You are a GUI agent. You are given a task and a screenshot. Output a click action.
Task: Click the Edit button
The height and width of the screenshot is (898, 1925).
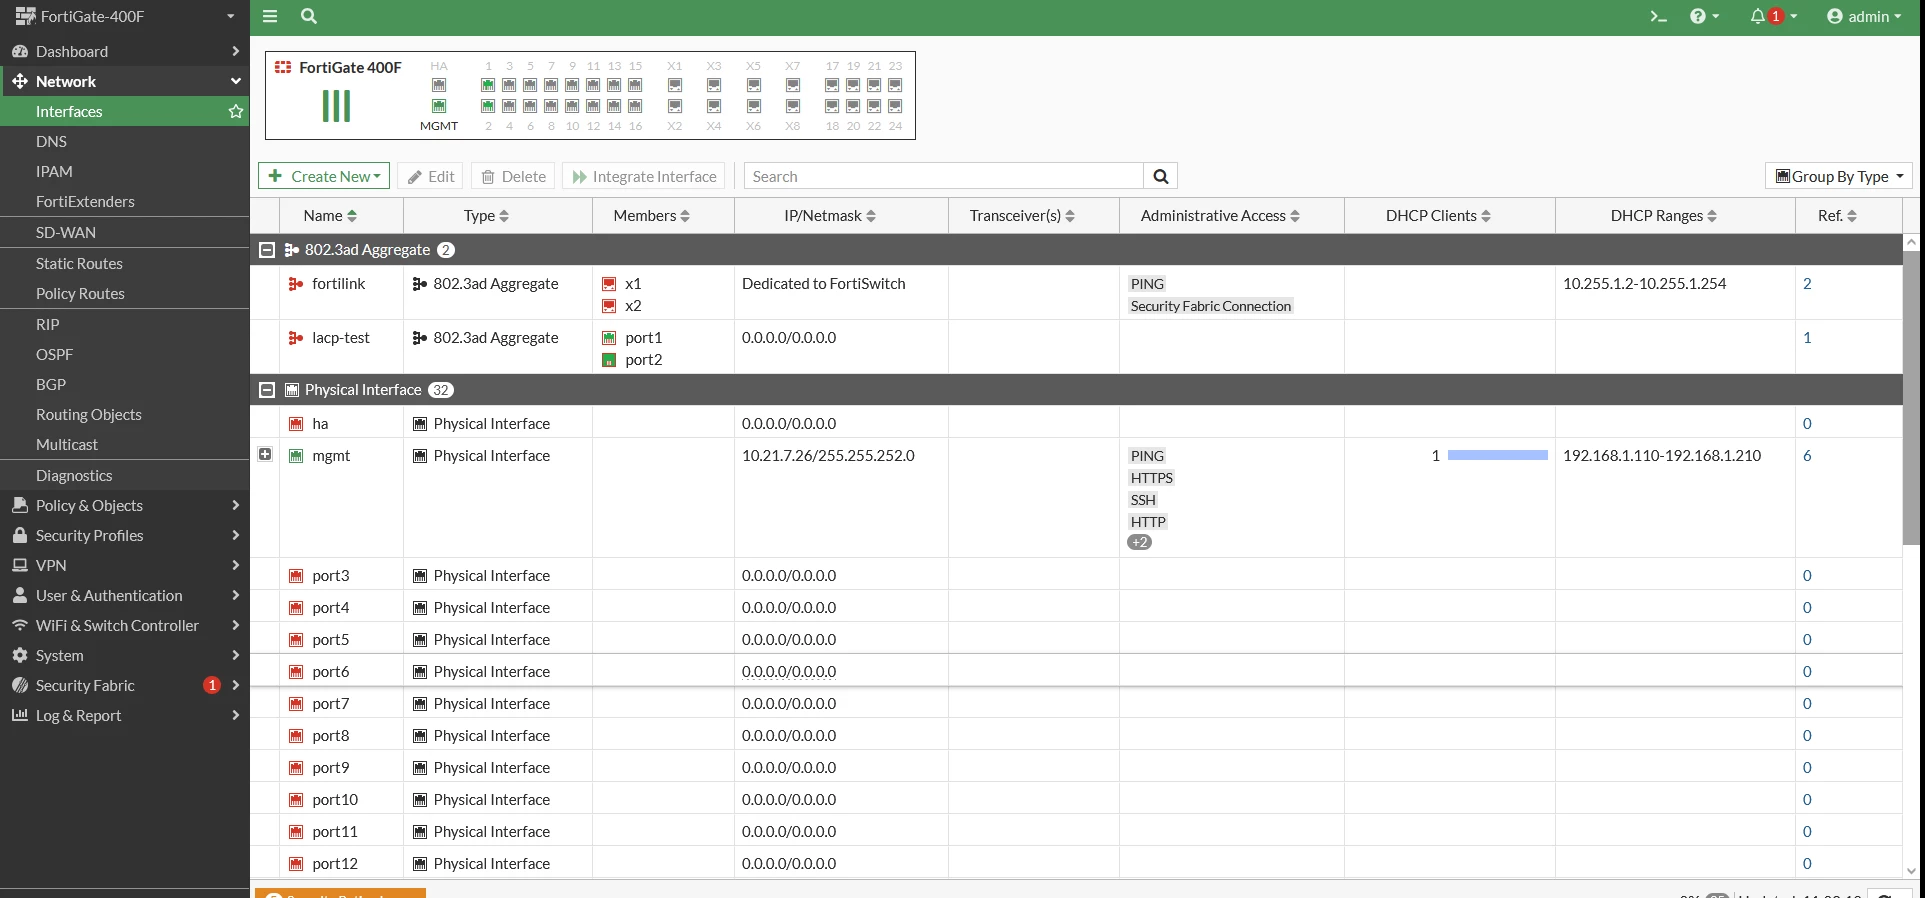pos(430,176)
